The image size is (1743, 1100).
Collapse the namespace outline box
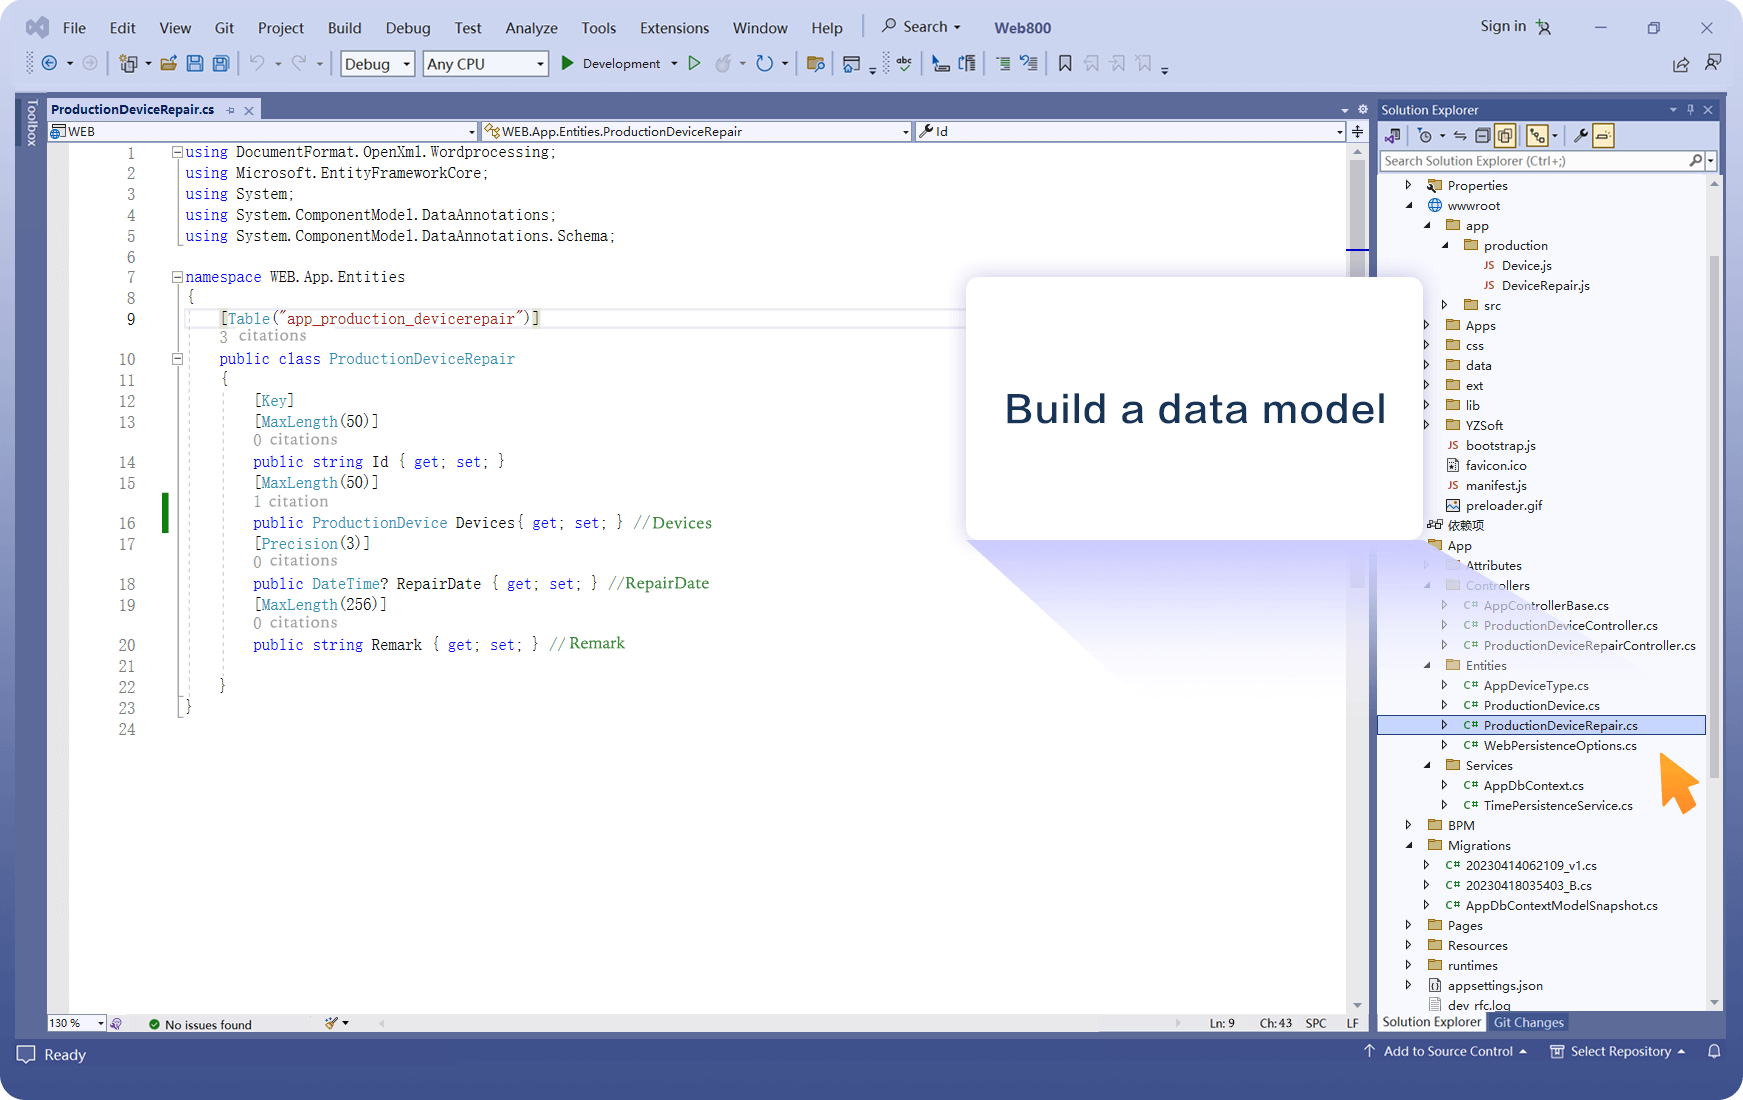[177, 277]
